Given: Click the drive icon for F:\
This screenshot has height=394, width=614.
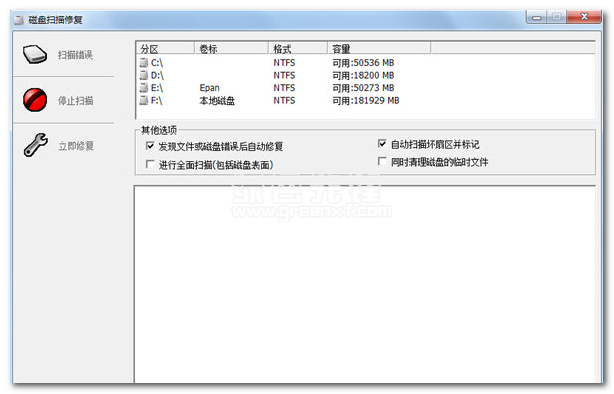Looking at the screenshot, I should 144,100.
